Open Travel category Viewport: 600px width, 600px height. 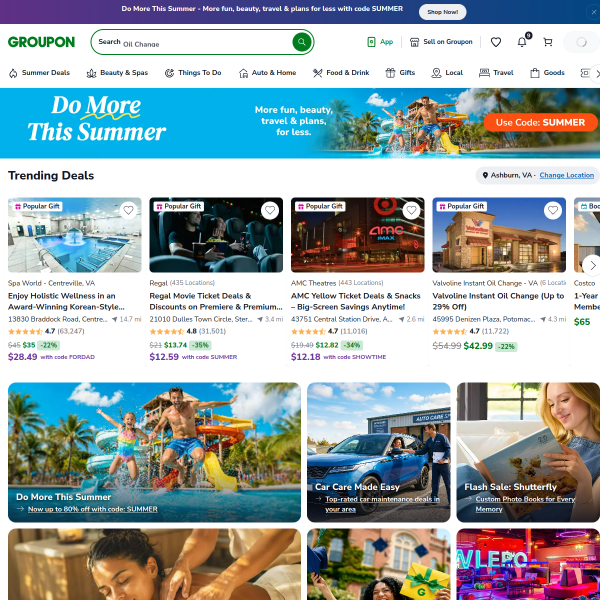coord(496,73)
